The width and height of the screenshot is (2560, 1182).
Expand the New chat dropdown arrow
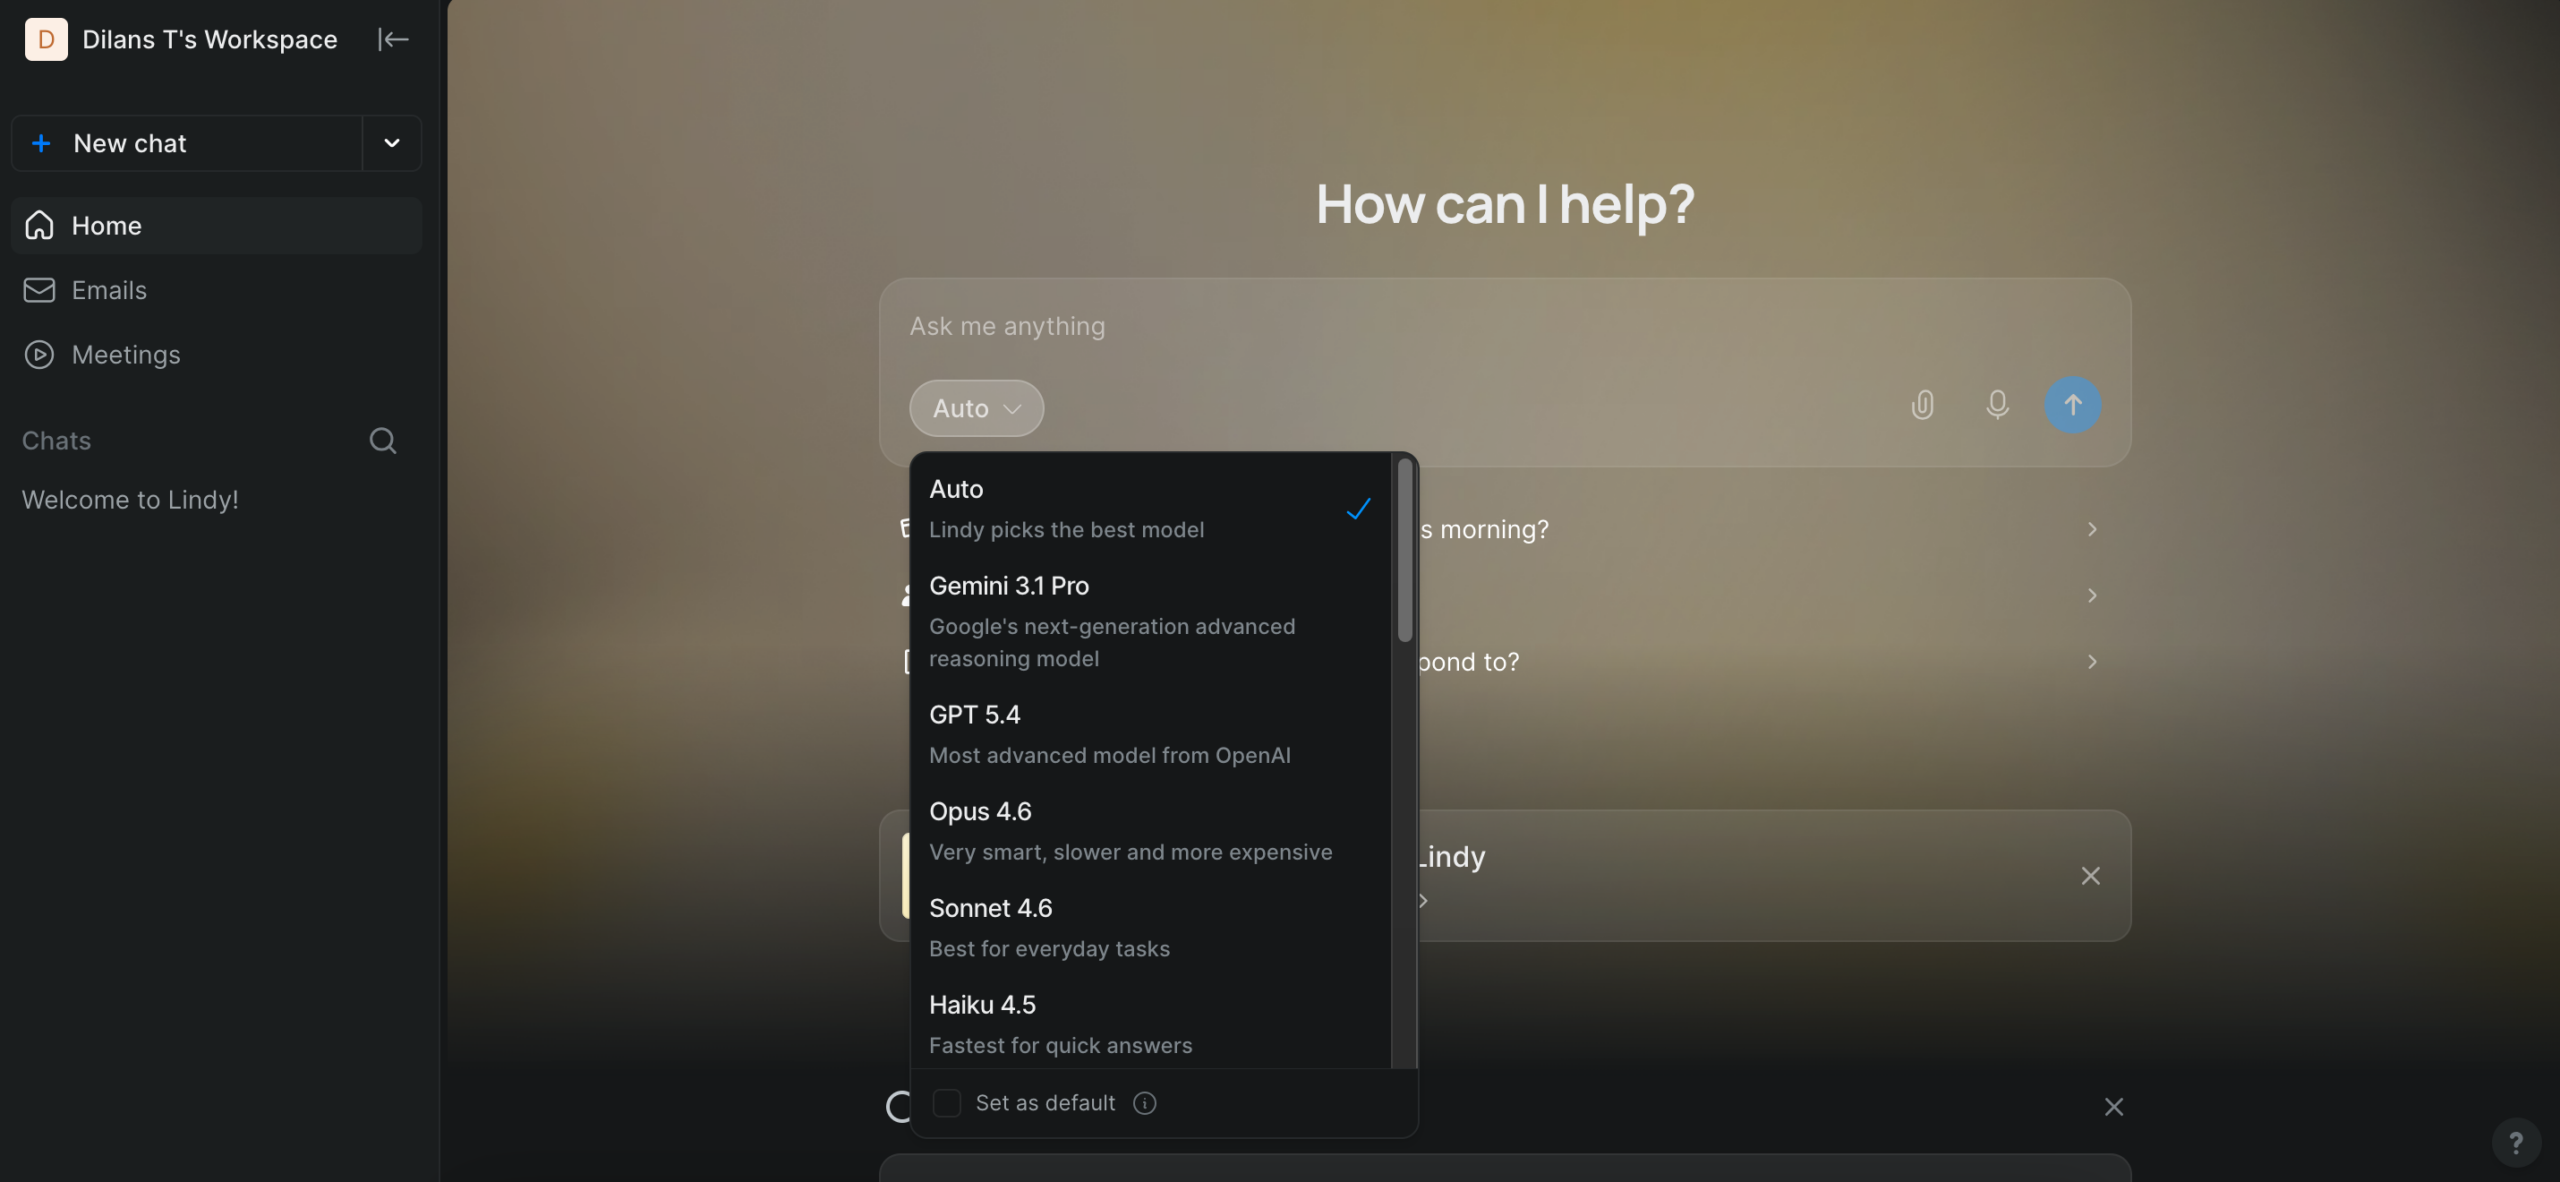392,143
